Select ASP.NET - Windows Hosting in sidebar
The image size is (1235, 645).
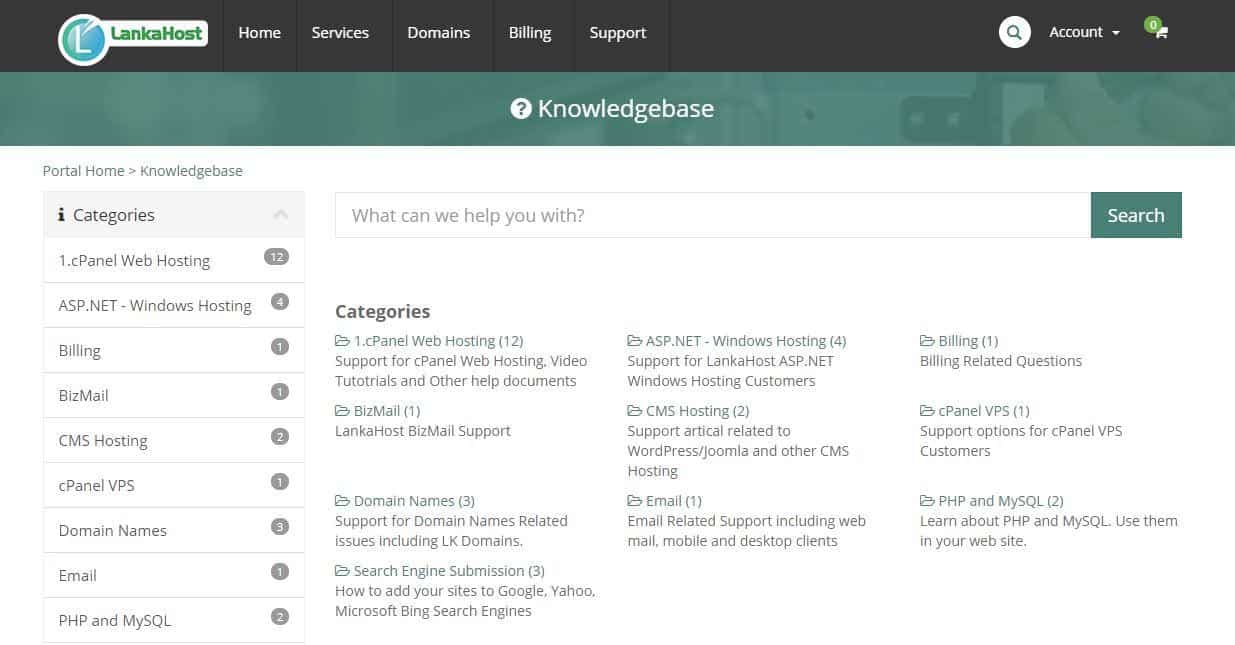coord(174,305)
